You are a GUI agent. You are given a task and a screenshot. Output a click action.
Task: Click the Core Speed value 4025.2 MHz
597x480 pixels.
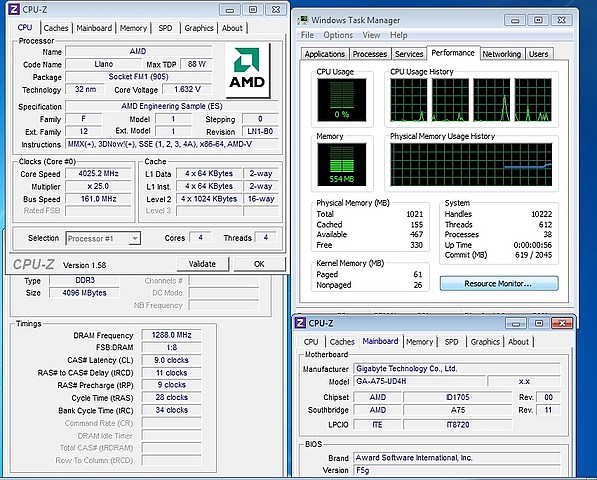(99, 174)
